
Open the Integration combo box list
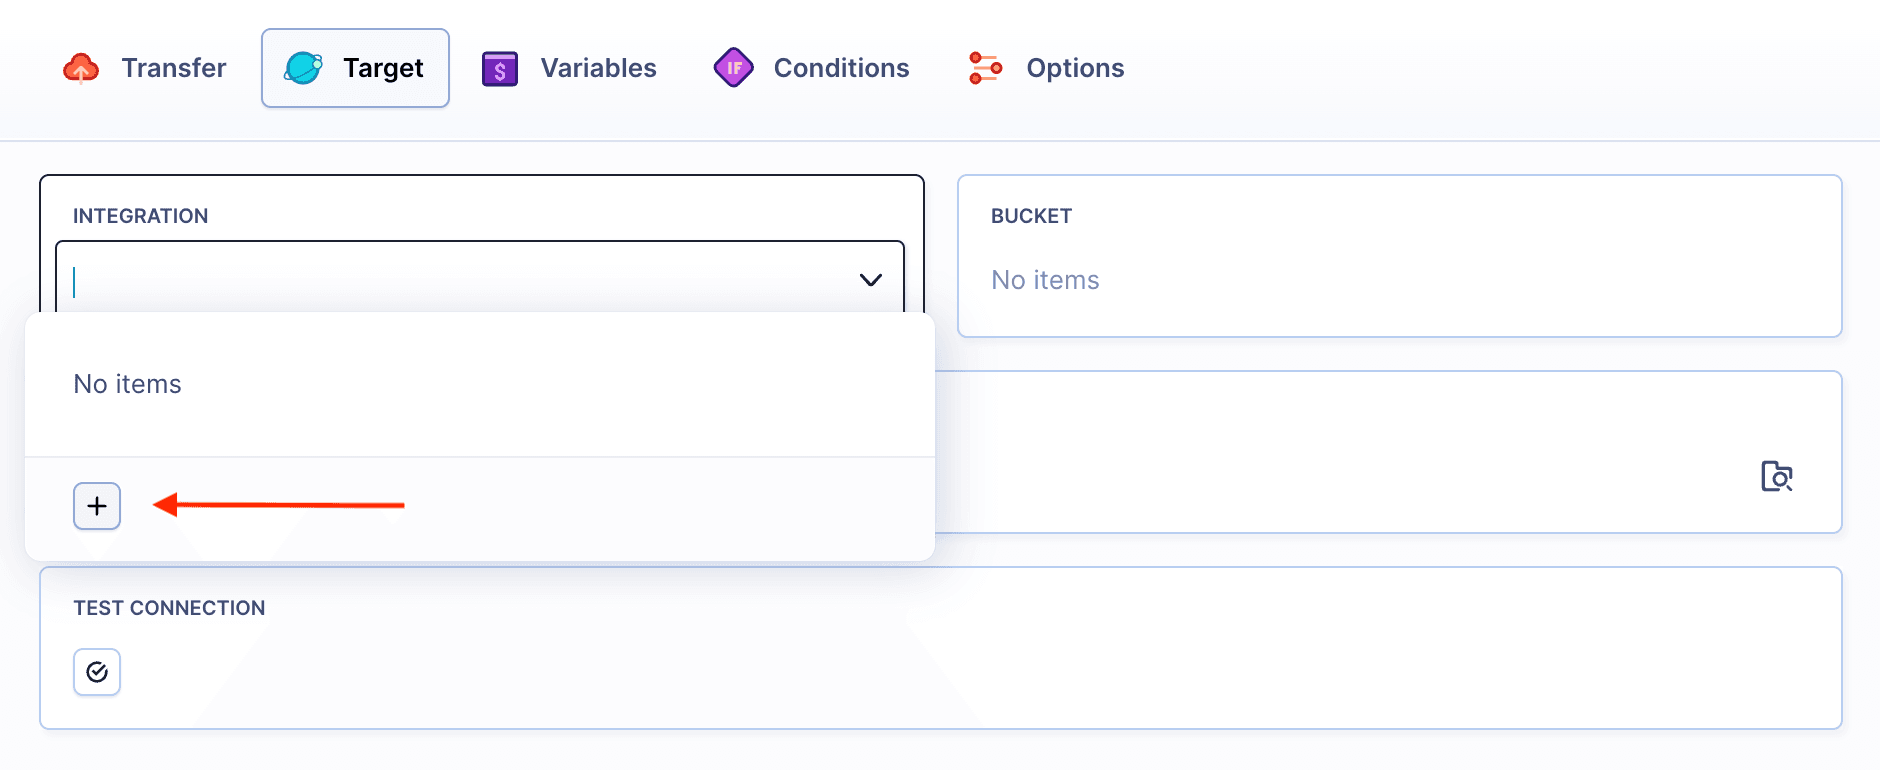click(450, 280)
